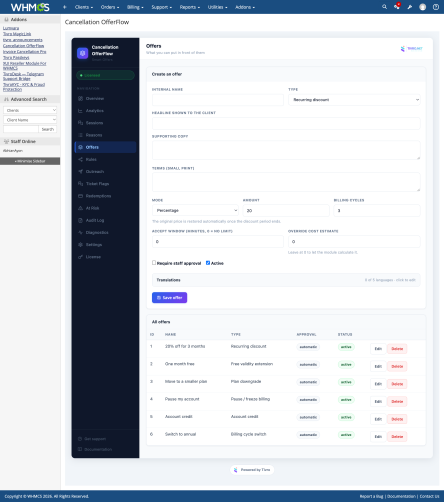Click the Documentation icon in dark sidebar

tap(80, 449)
